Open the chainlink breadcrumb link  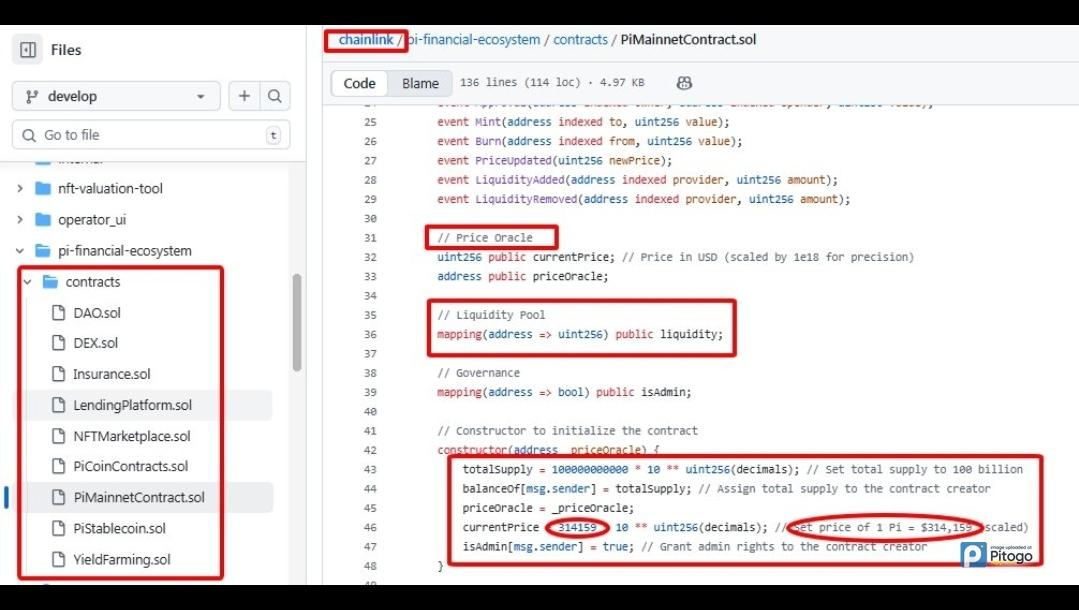(365, 40)
